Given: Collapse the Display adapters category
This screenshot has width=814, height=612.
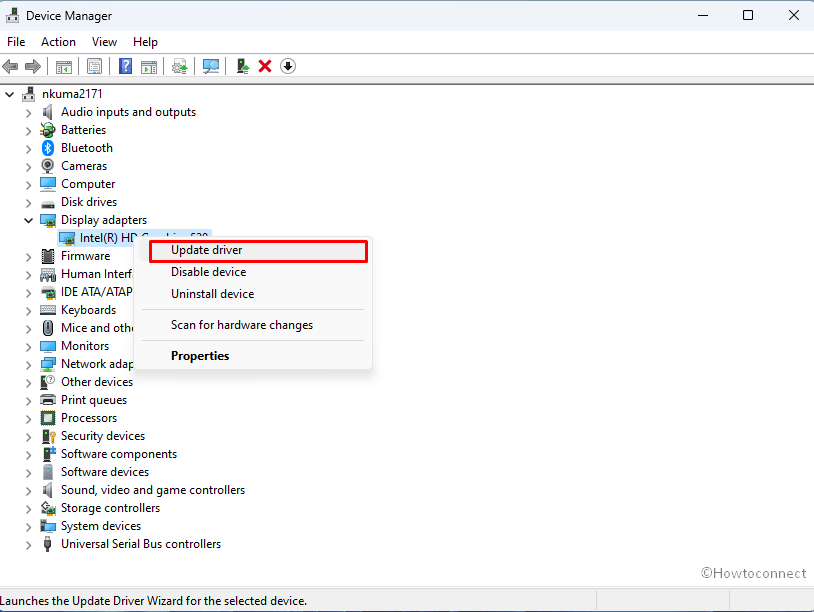Looking at the screenshot, I should [x=29, y=220].
